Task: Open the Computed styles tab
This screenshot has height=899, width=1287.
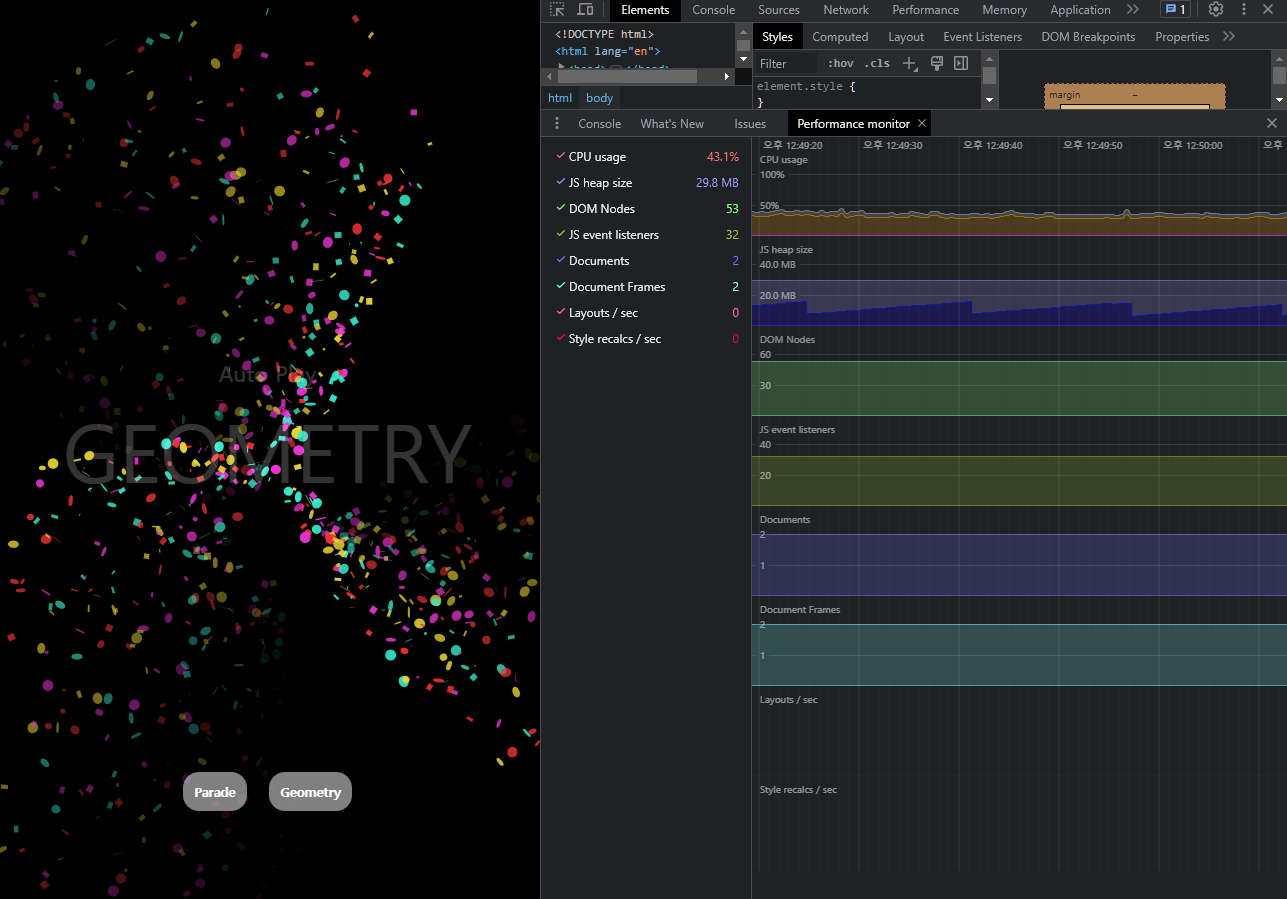Action: [840, 37]
